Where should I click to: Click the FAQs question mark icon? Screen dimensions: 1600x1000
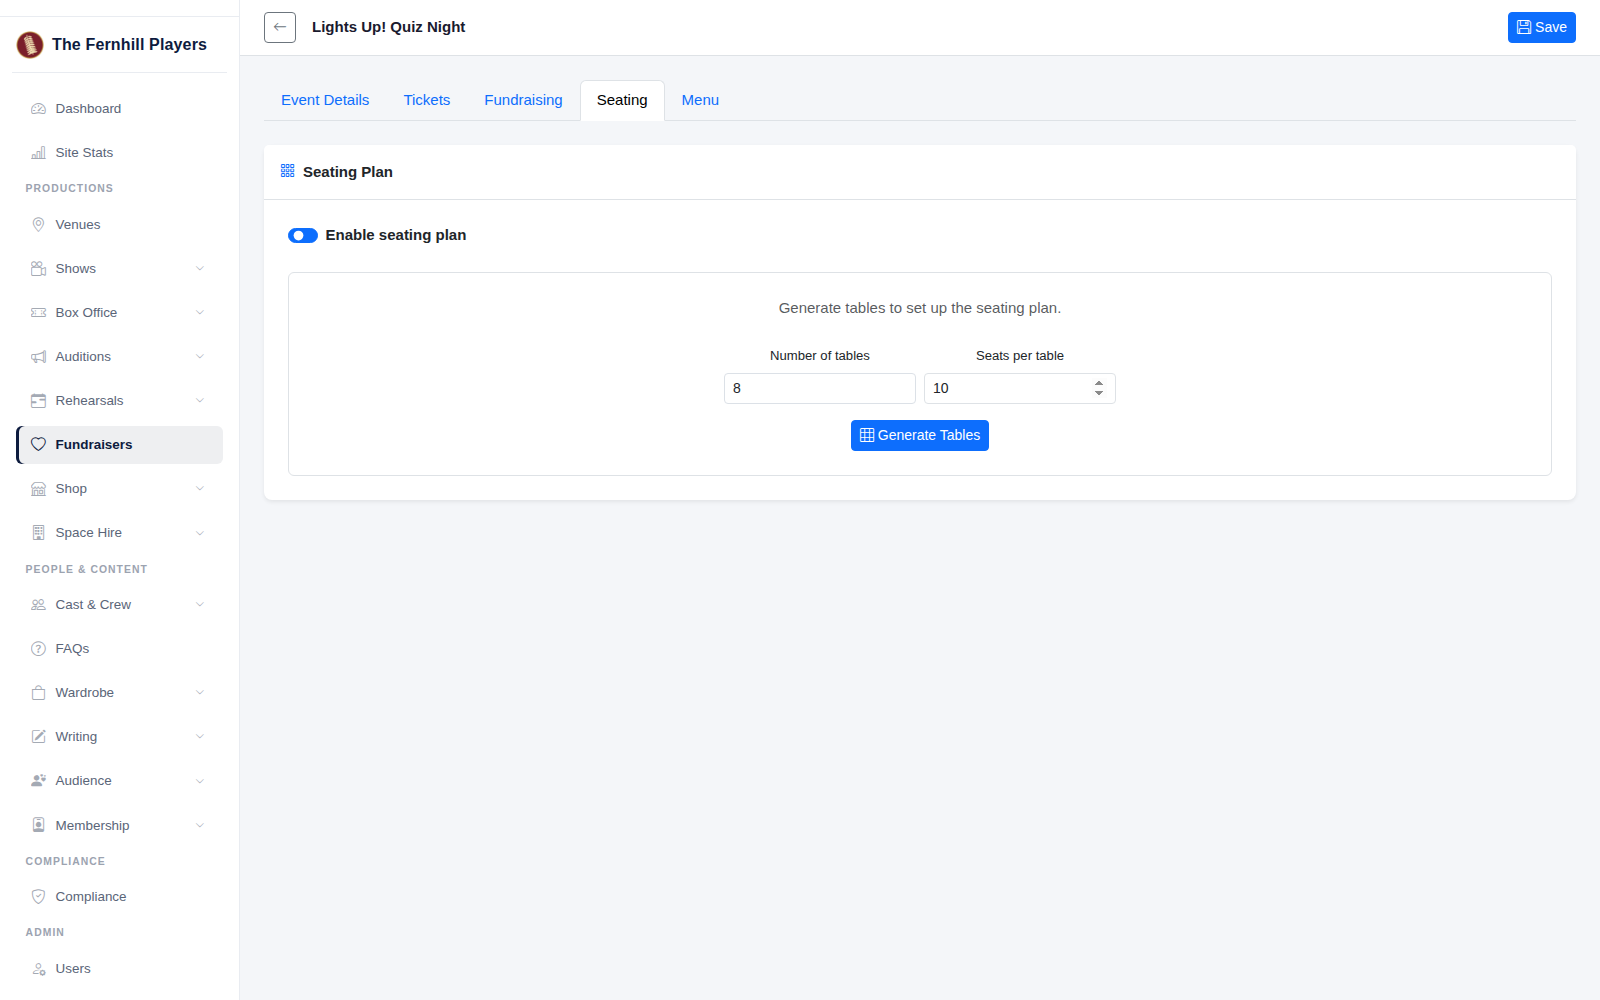tap(38, 649)
